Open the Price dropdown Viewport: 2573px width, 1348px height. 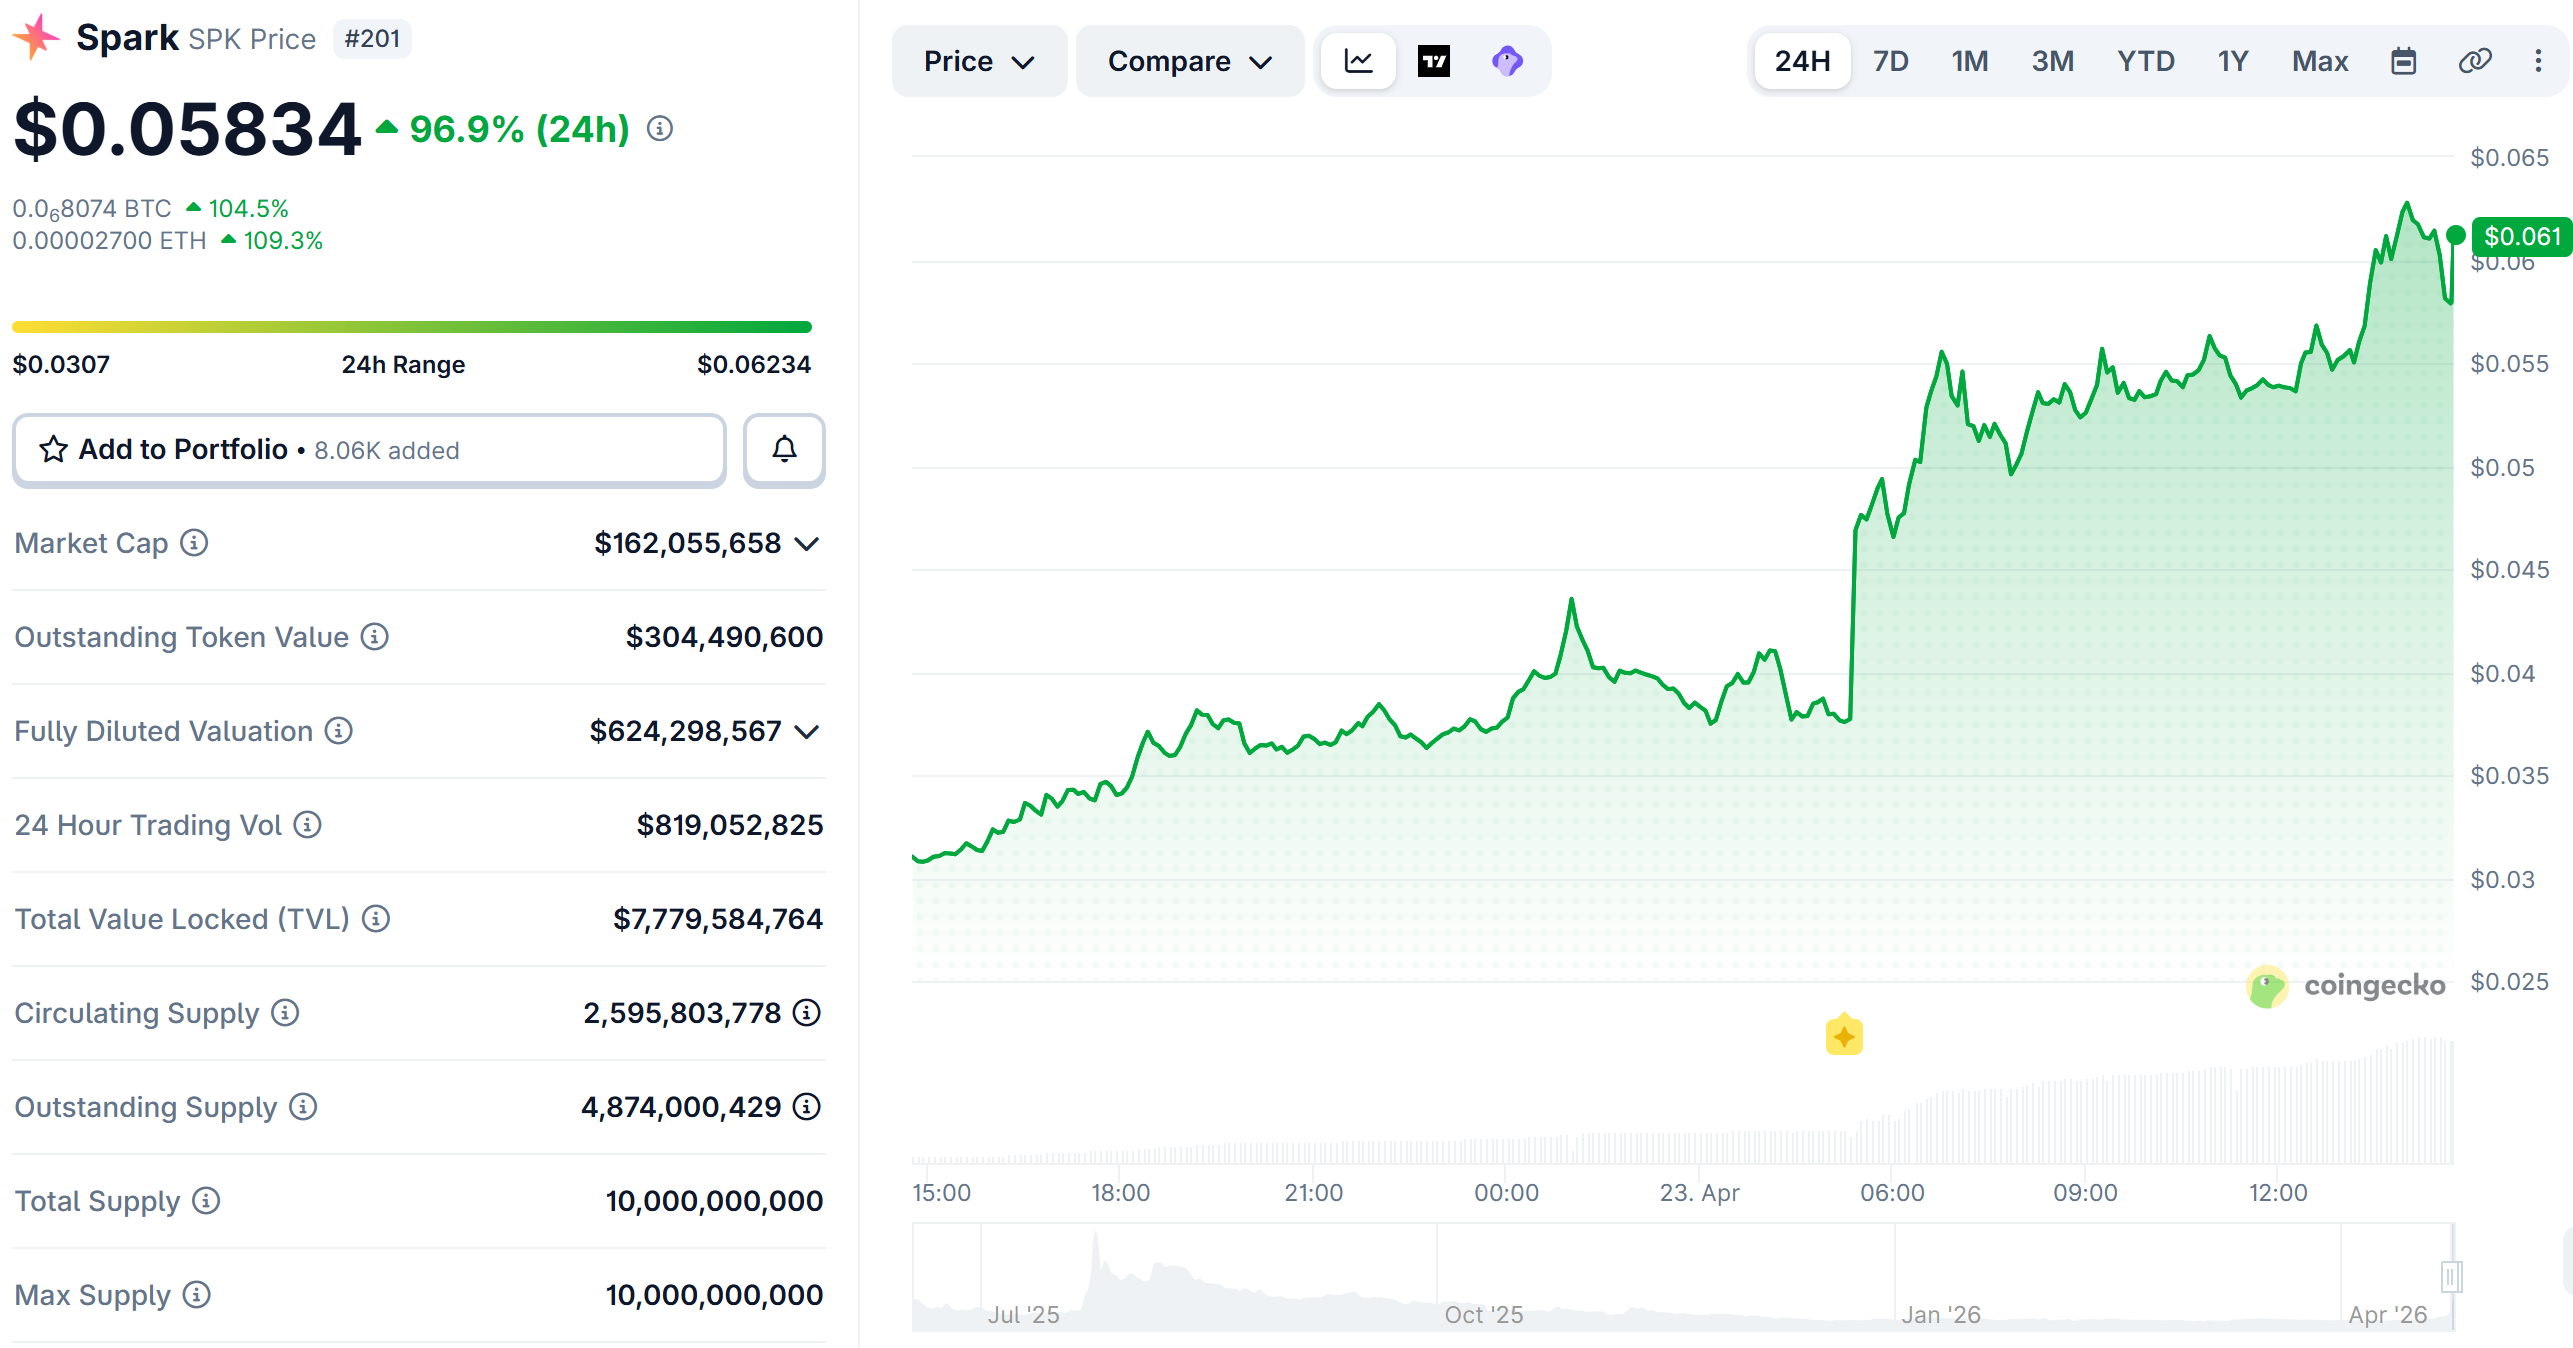pos(978,61)
